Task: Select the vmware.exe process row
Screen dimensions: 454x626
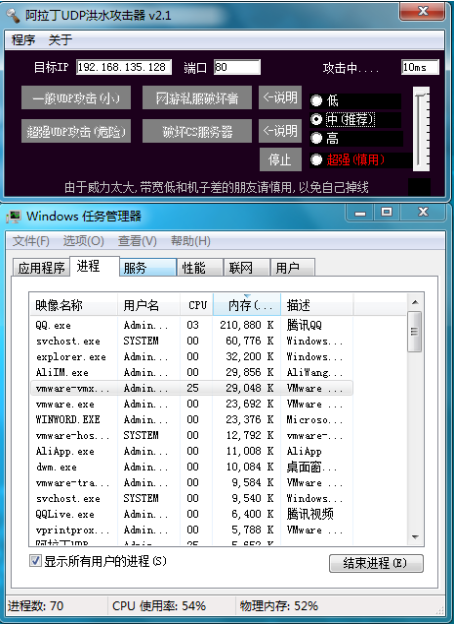Action: 192,404
